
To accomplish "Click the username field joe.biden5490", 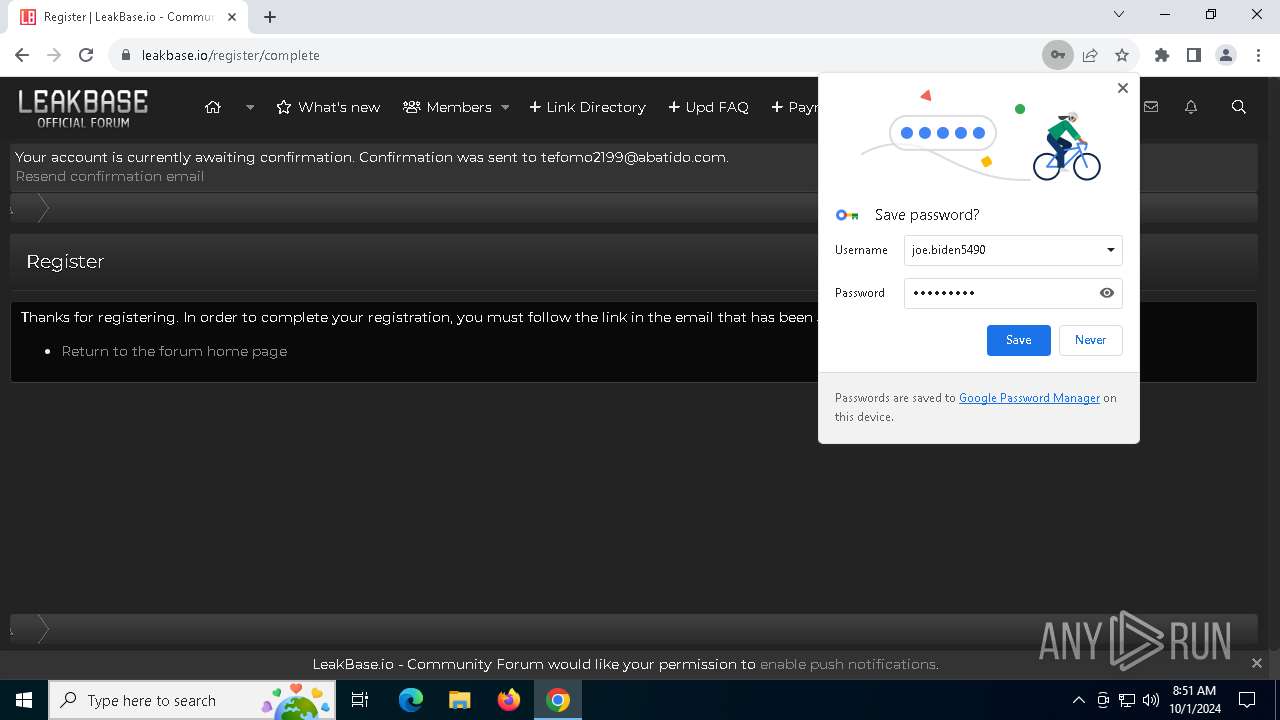I will click(x=1013, y=250).
